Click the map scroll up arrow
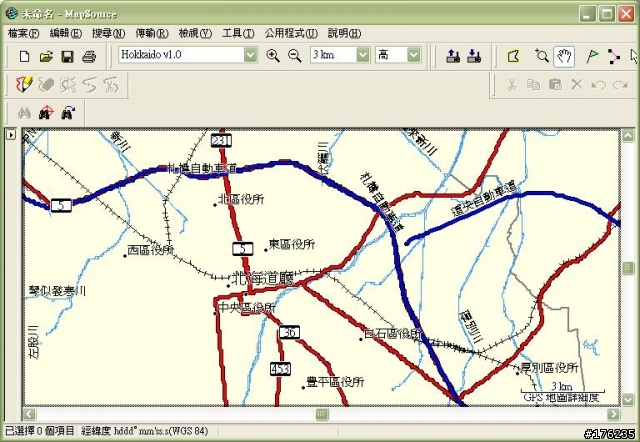 pyautogui.click(x=628, y=135)
